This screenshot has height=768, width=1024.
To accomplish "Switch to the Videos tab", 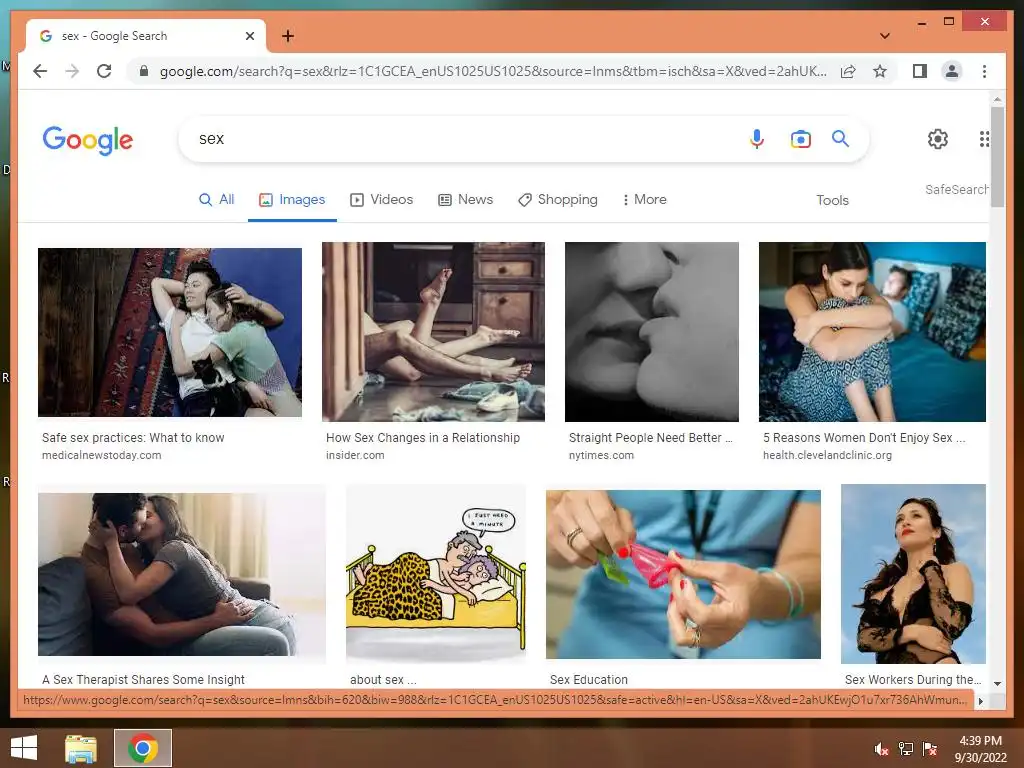I will [x=381, y=199].
